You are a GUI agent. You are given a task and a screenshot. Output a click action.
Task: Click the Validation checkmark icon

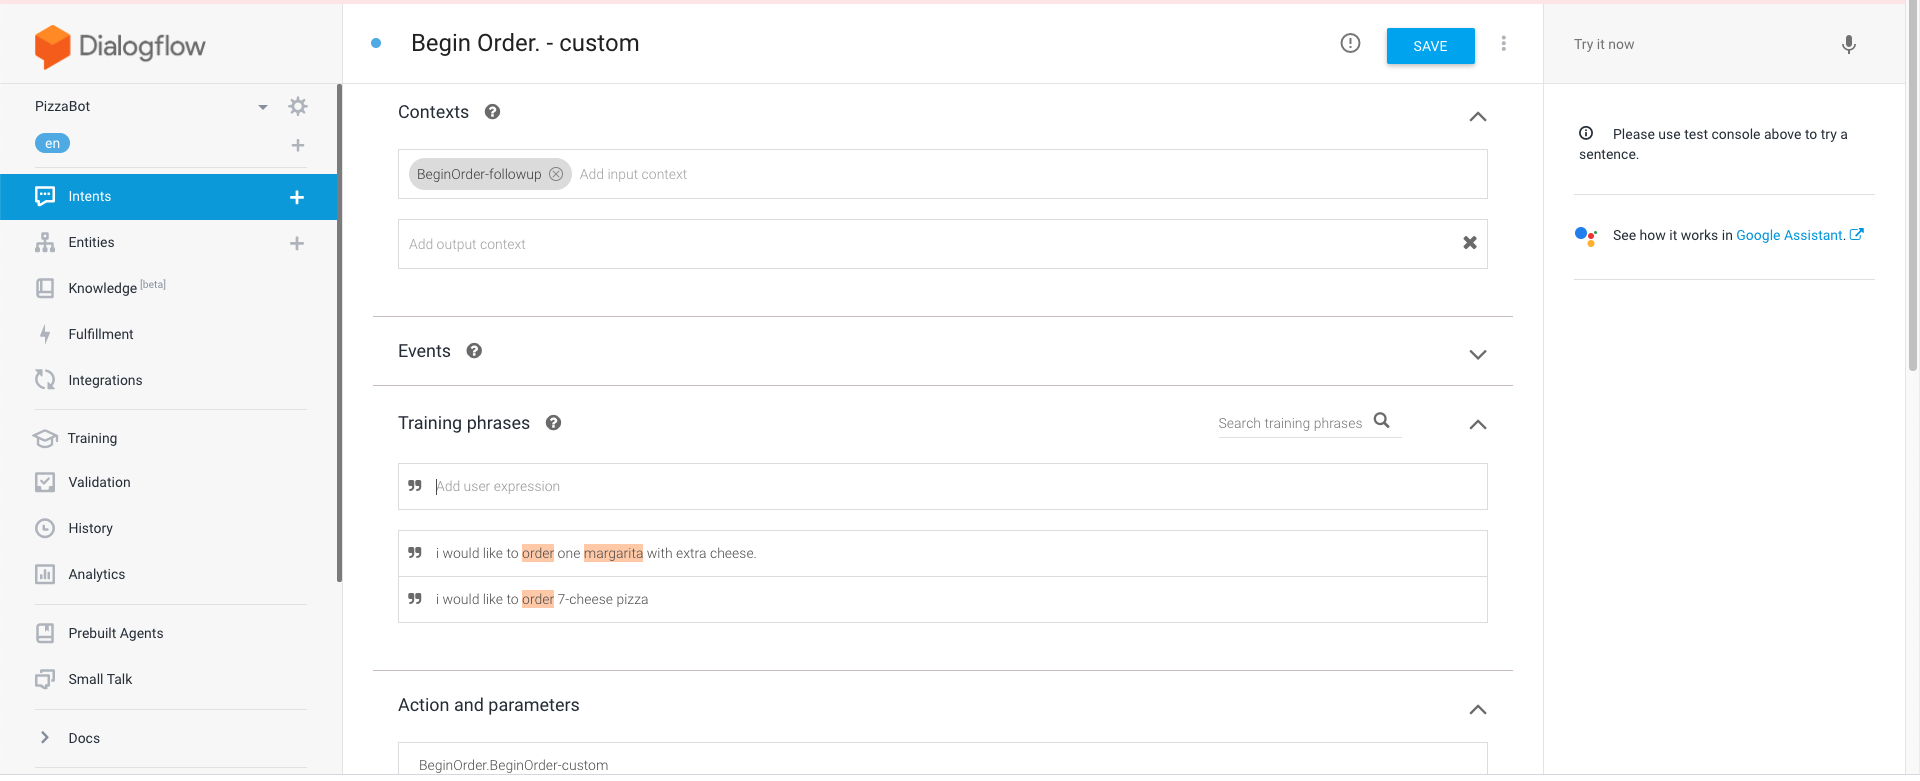pos(45,482)
